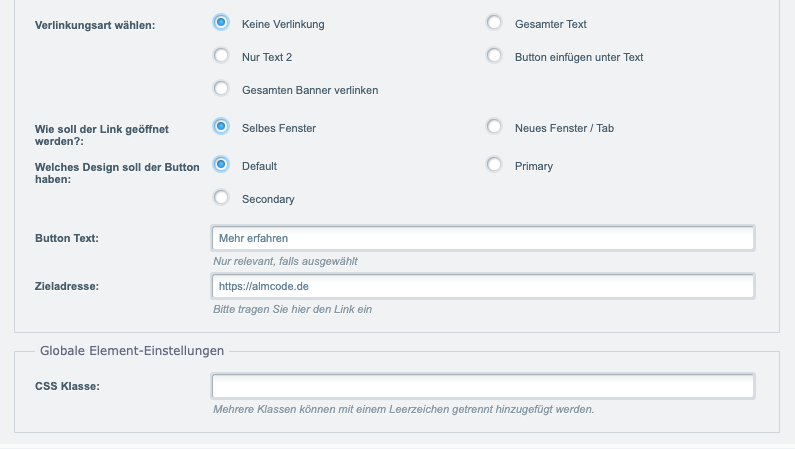The image size is (795, 449).
Task: Choose Button einfügen unter Text option
Action: 494,55
